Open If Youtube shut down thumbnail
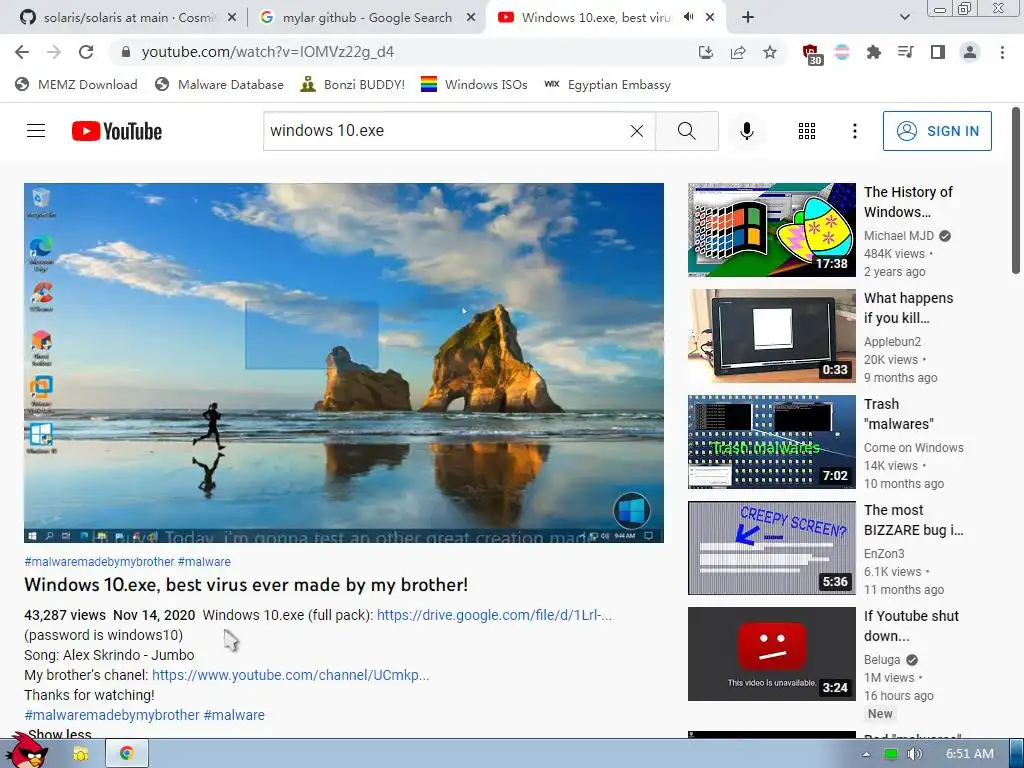This screenshot has height=768, width=1024. (x=771, y=654)
